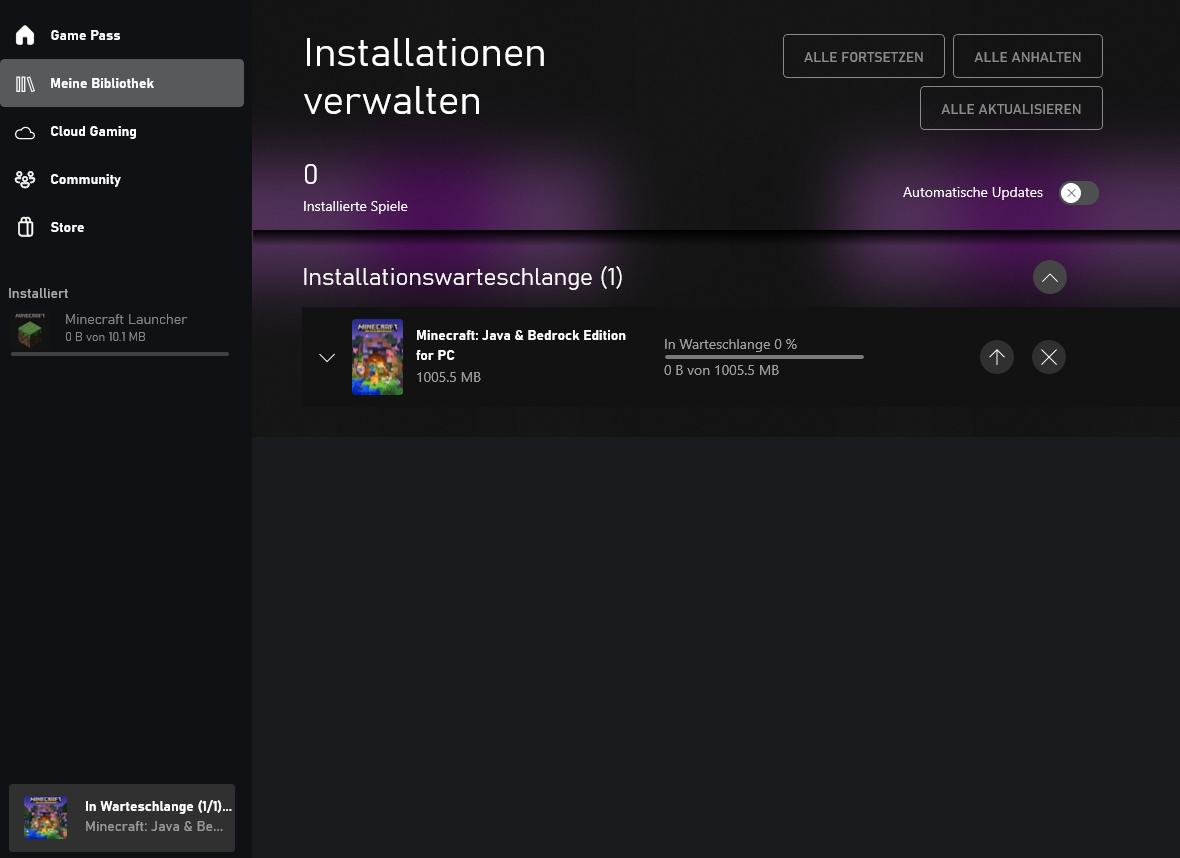Screen dimensions: 1180x858
Task: Open the Store icon in the sidebar
Action: (x=24, y=227)
